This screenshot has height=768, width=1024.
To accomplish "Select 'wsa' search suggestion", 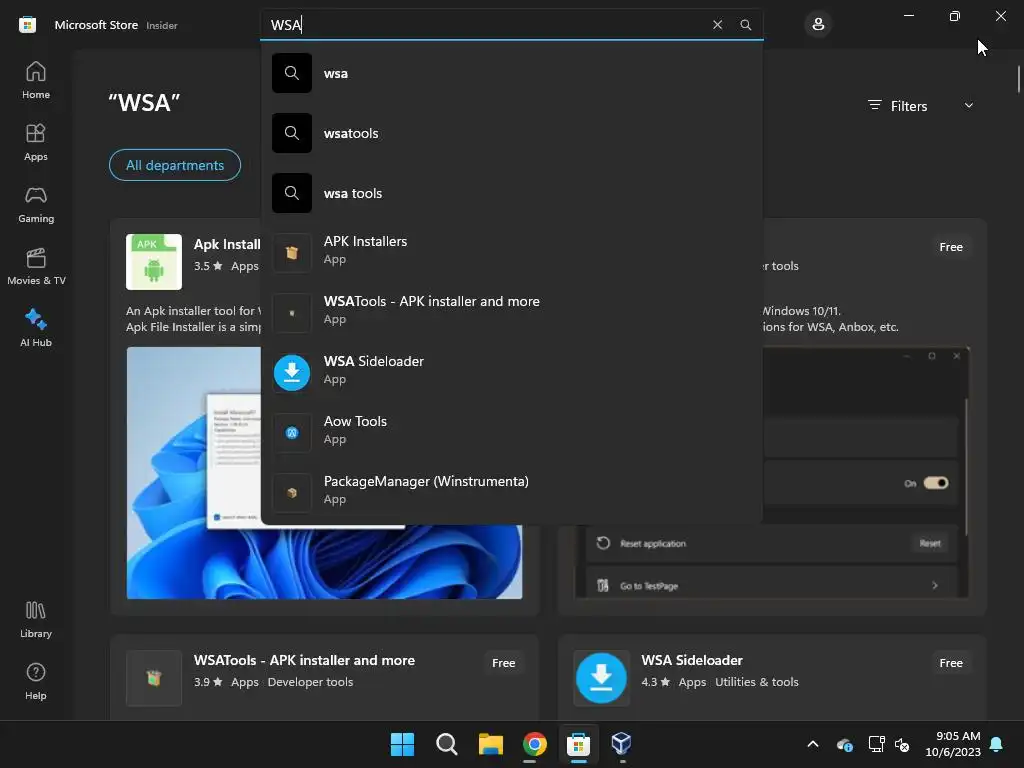I will click(511, 73).
